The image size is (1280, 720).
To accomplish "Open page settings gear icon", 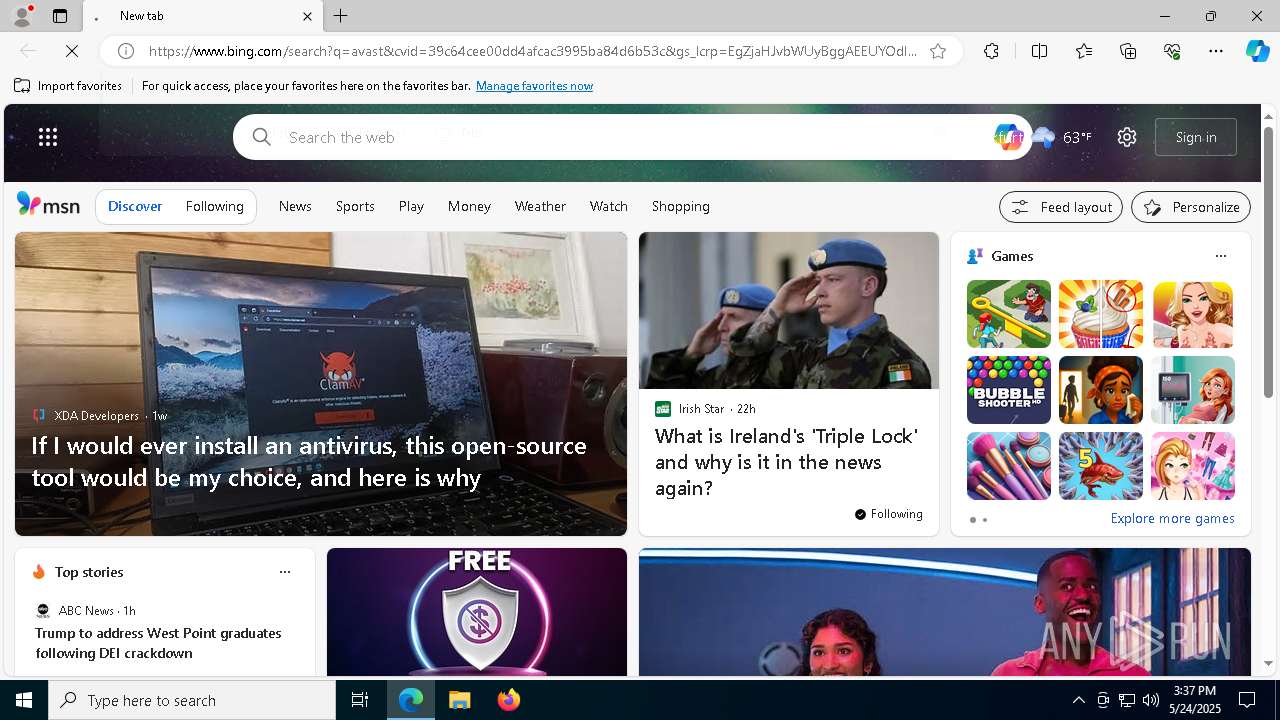I will pos(1127,137).
